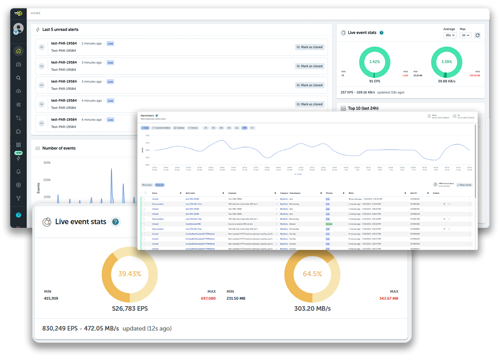
Task: Open the user avatar profile in sidebar
Action: click(x=18, y=28)
